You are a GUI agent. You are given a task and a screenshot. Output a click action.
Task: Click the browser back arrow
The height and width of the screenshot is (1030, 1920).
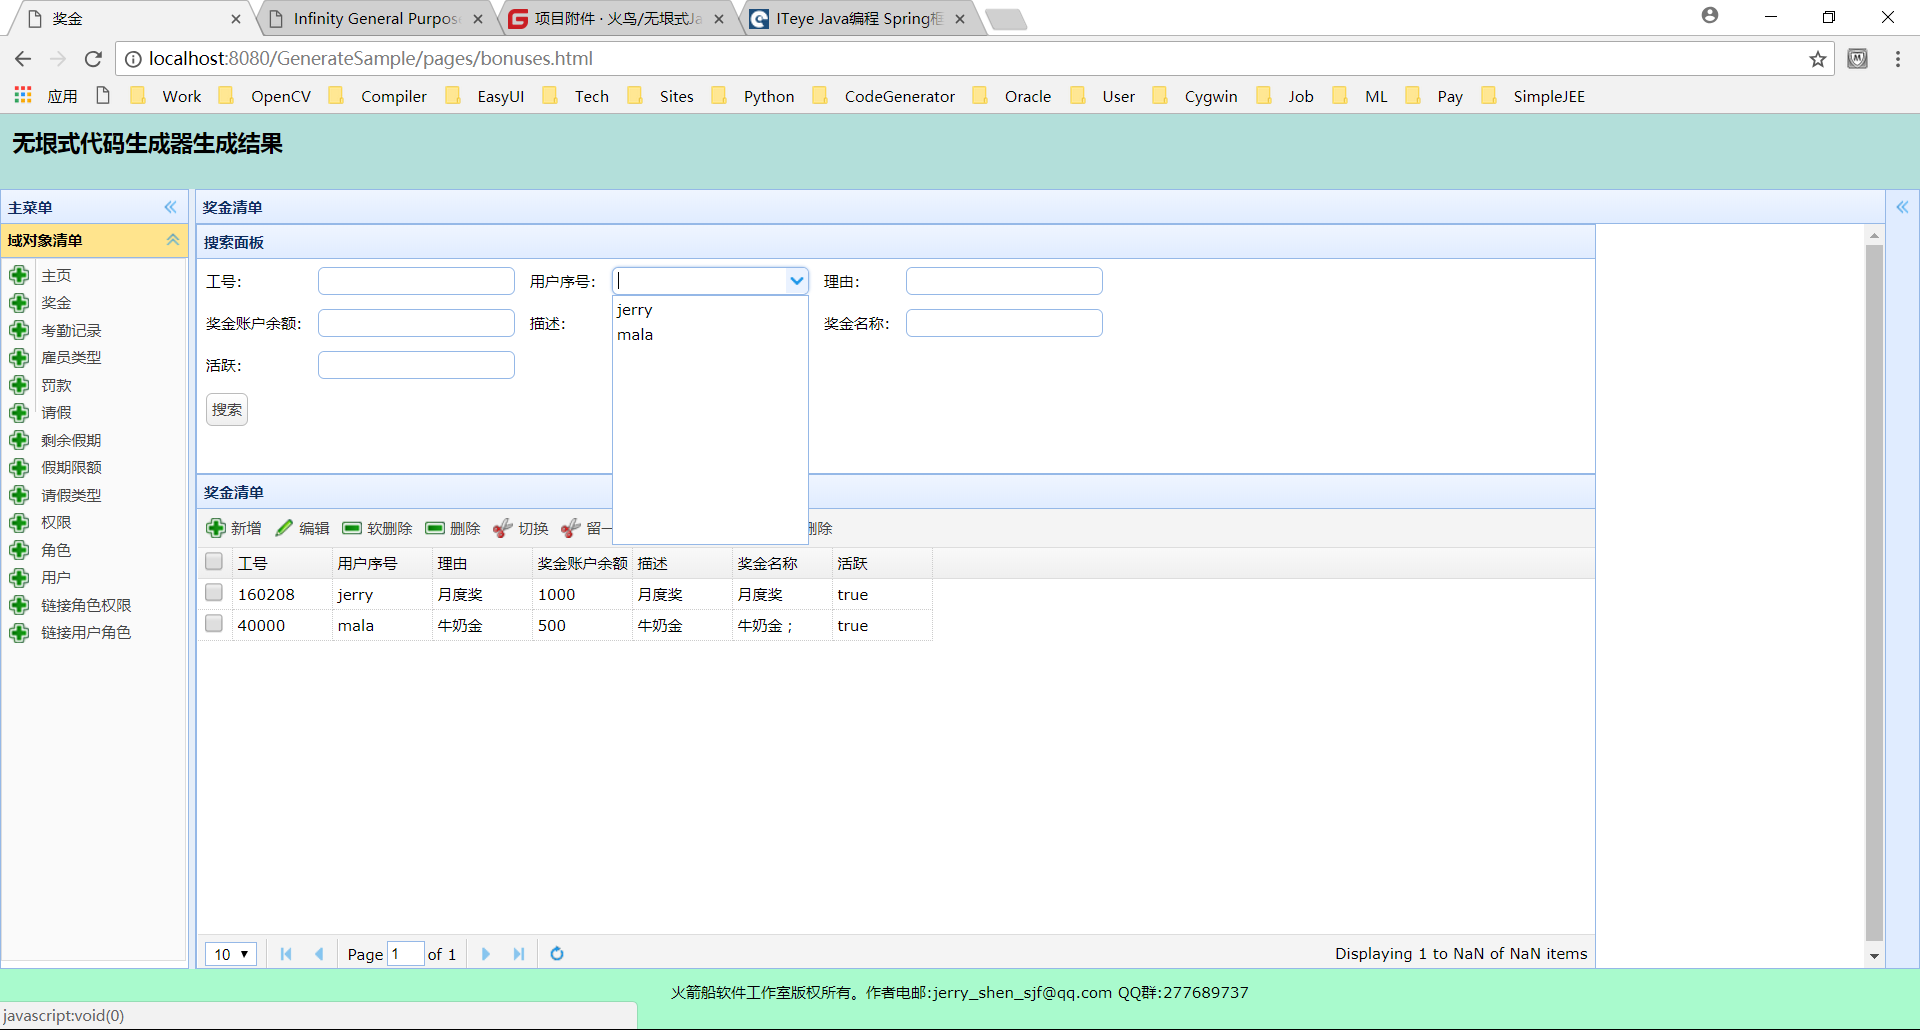point(23,59)
